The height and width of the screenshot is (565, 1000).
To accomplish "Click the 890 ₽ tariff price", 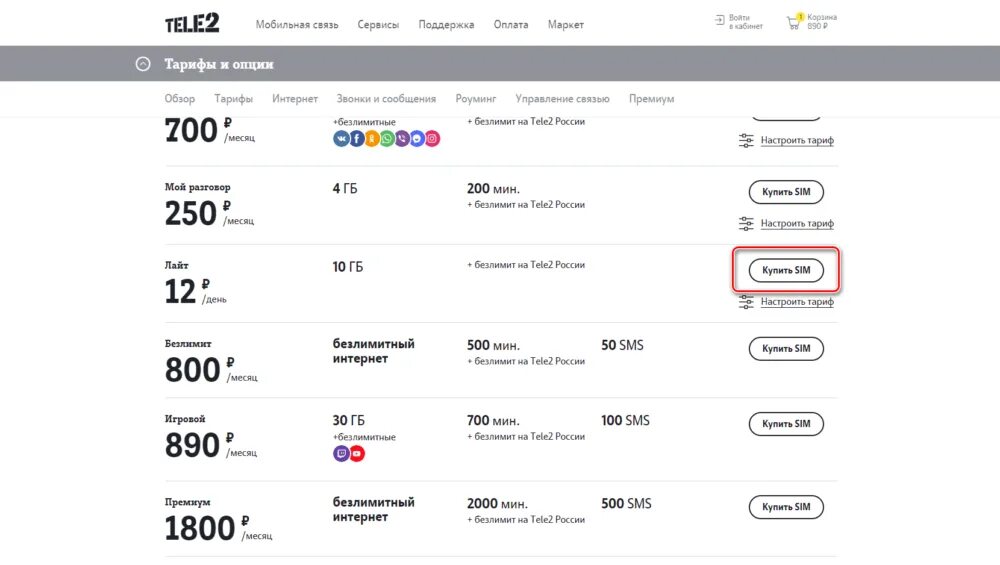I will pos(210,445).
